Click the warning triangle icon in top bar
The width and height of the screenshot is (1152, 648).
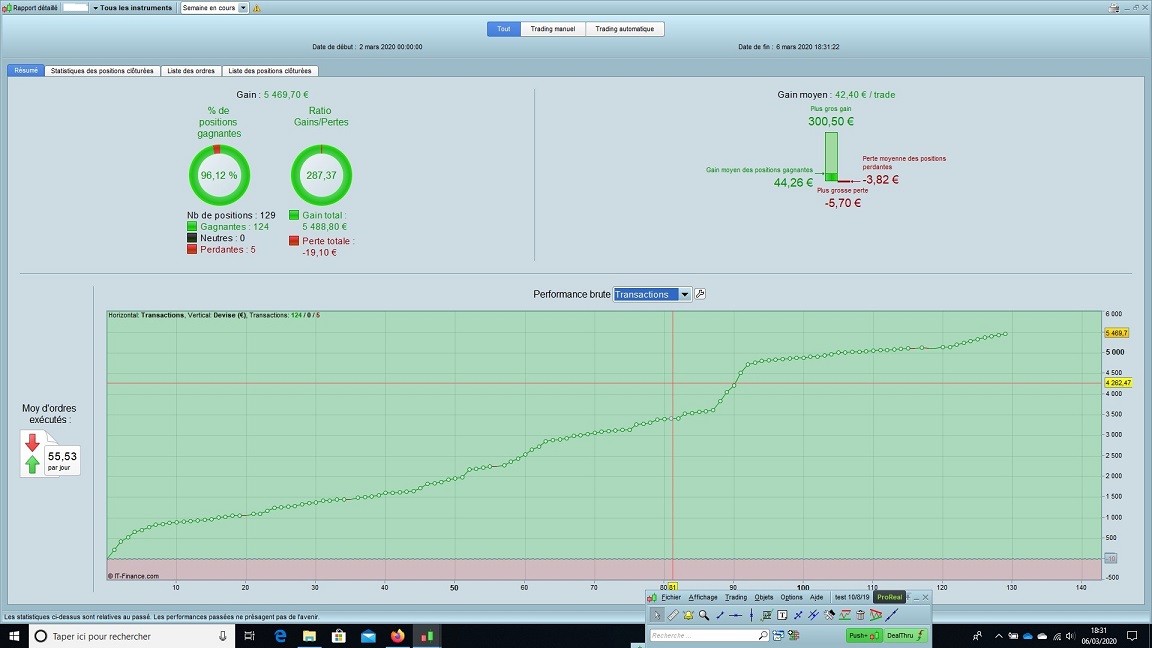point(256,8)
